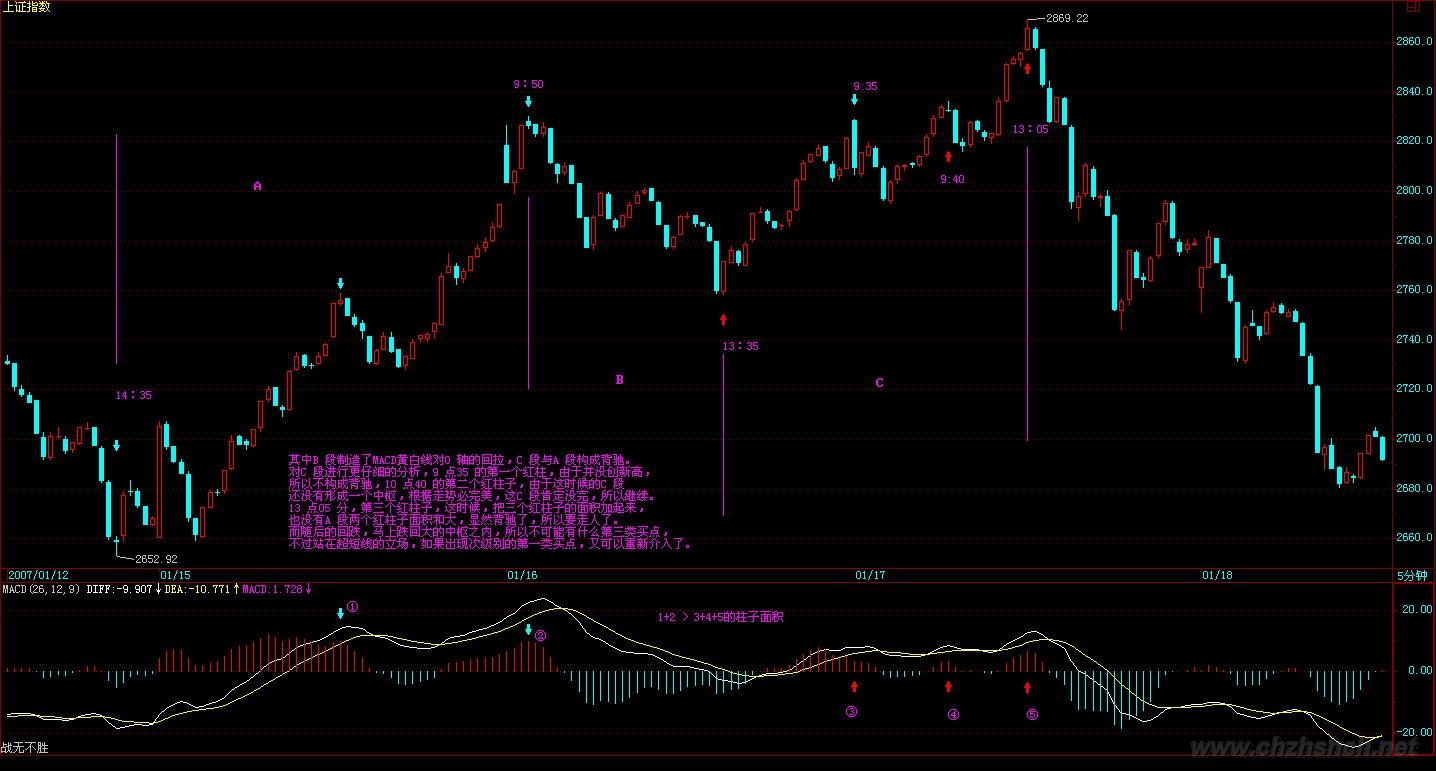Select the 01/16 date on the time axis
Viewport: 1436px width, 771px height.
click(x=522, y=575)
